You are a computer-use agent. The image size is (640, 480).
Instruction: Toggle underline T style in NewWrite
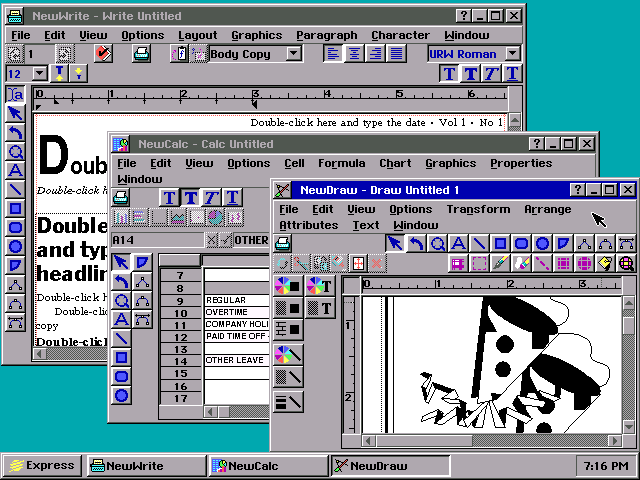pyautogui.click(x=512, y=74)
